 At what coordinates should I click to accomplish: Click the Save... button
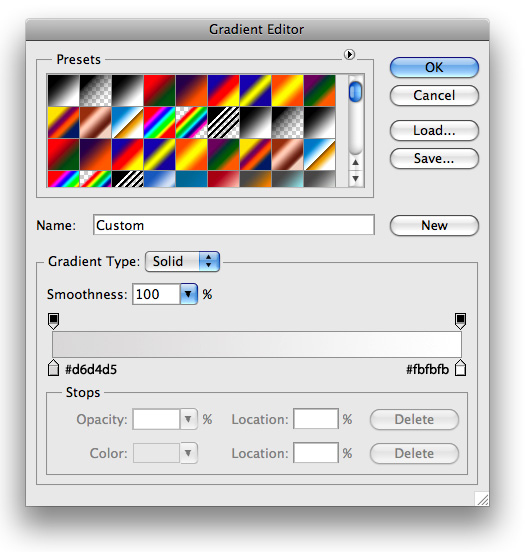[434, 158]
